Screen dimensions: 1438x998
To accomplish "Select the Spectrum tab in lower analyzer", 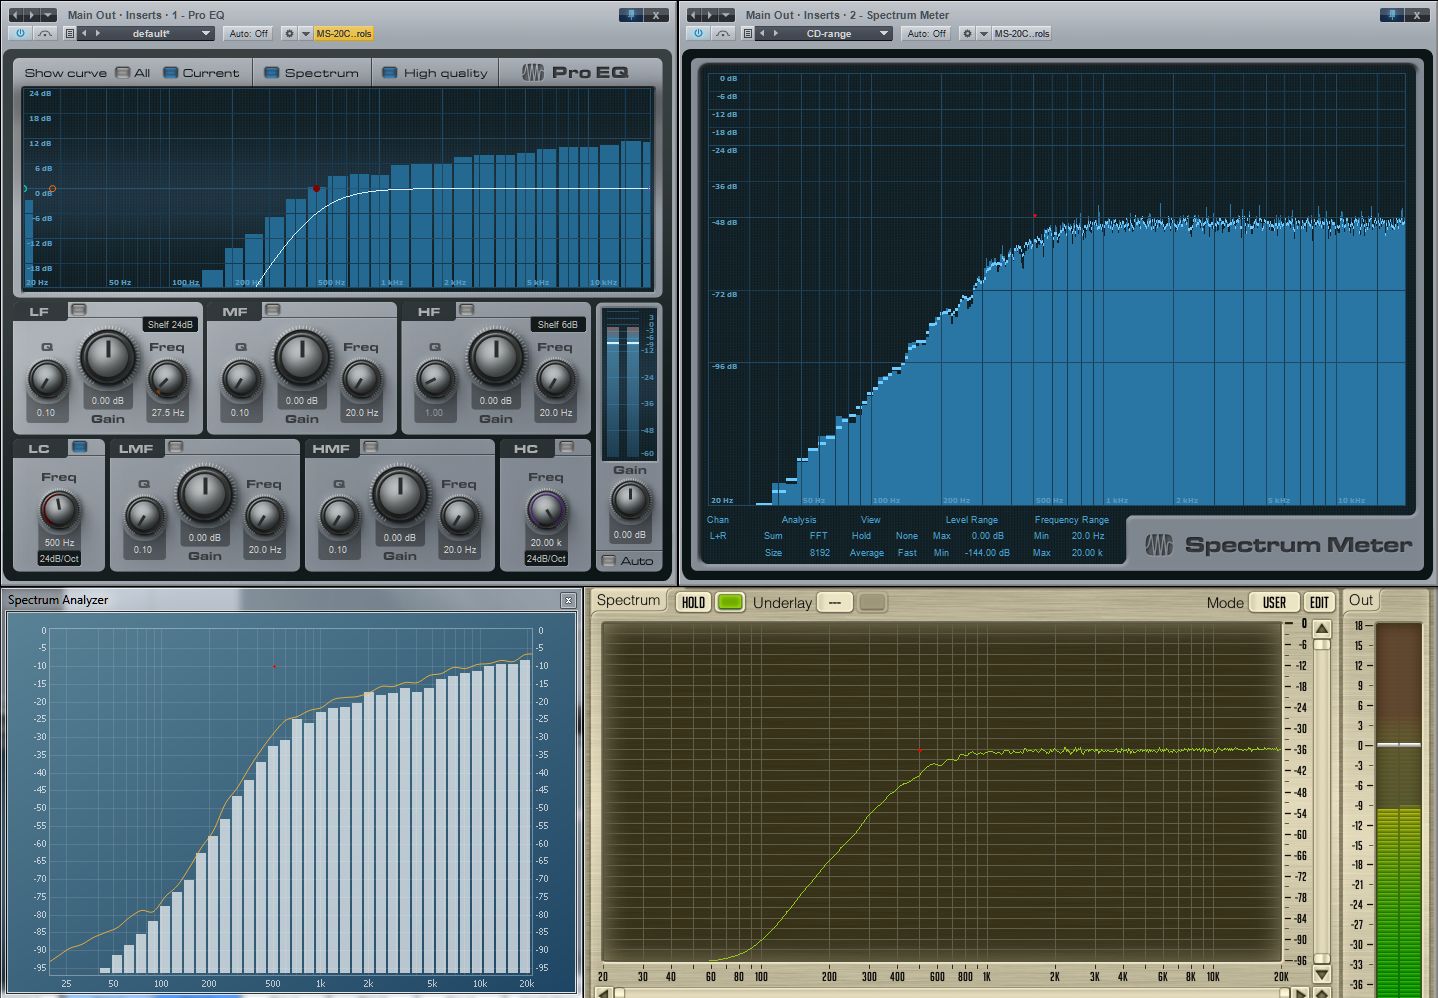I will tap(628, 600).
